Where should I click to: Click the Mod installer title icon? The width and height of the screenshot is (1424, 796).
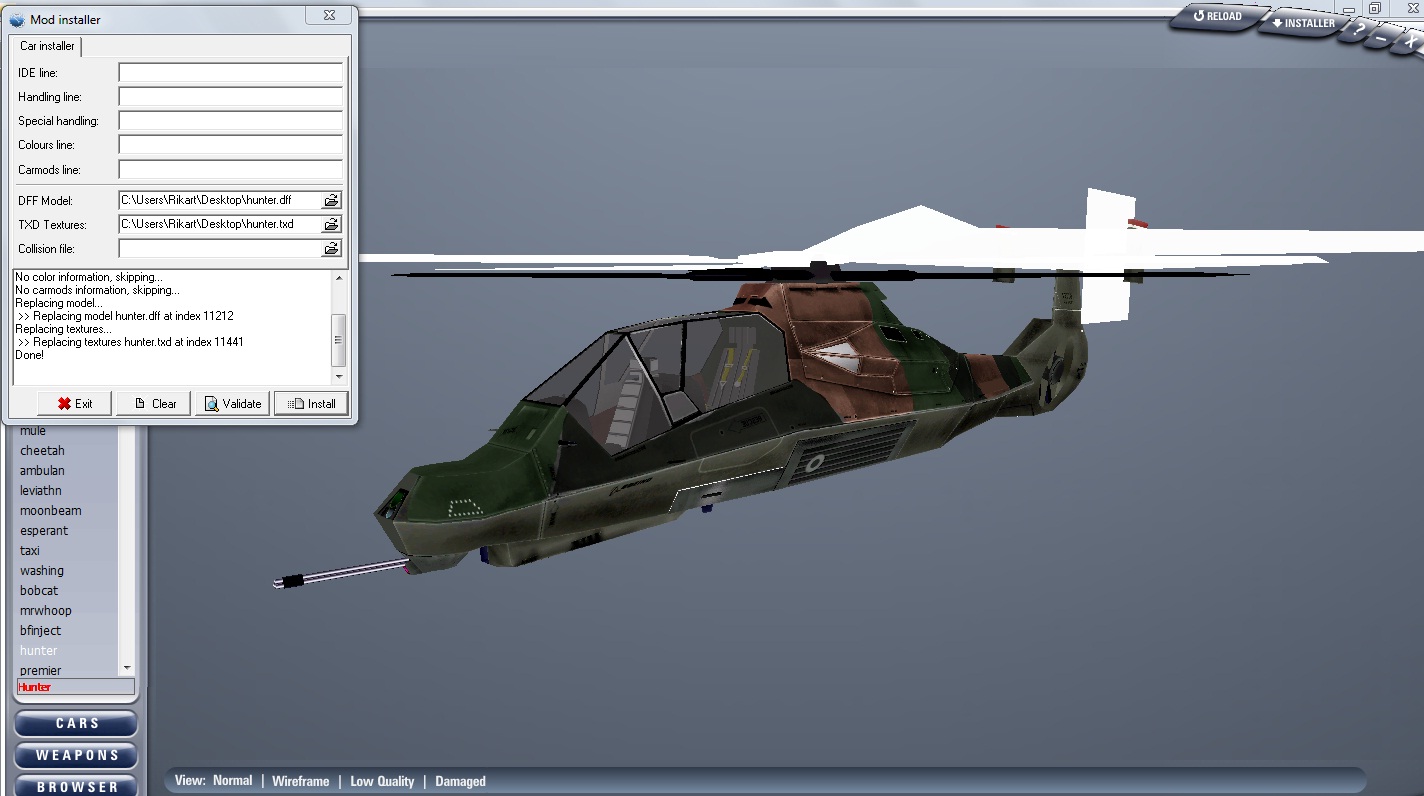pos(17,19)
